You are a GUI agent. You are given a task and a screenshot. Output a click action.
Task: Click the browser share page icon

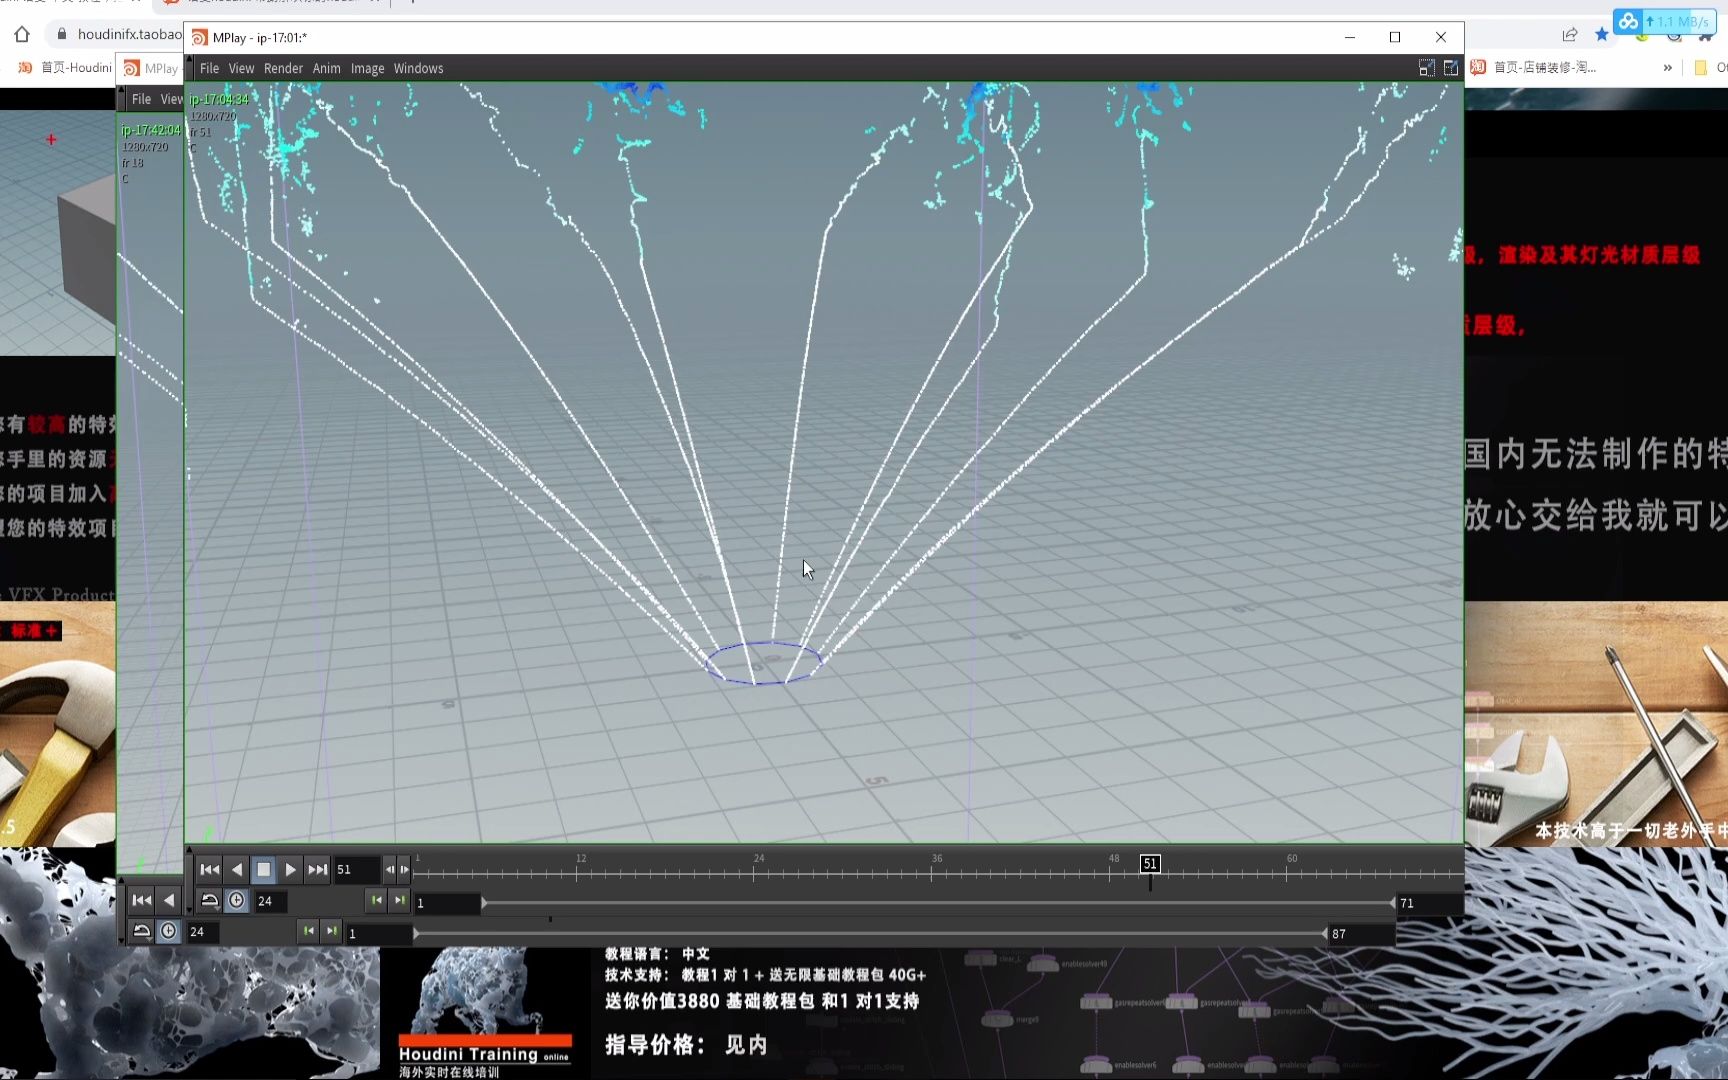(x=1570, y=34)
